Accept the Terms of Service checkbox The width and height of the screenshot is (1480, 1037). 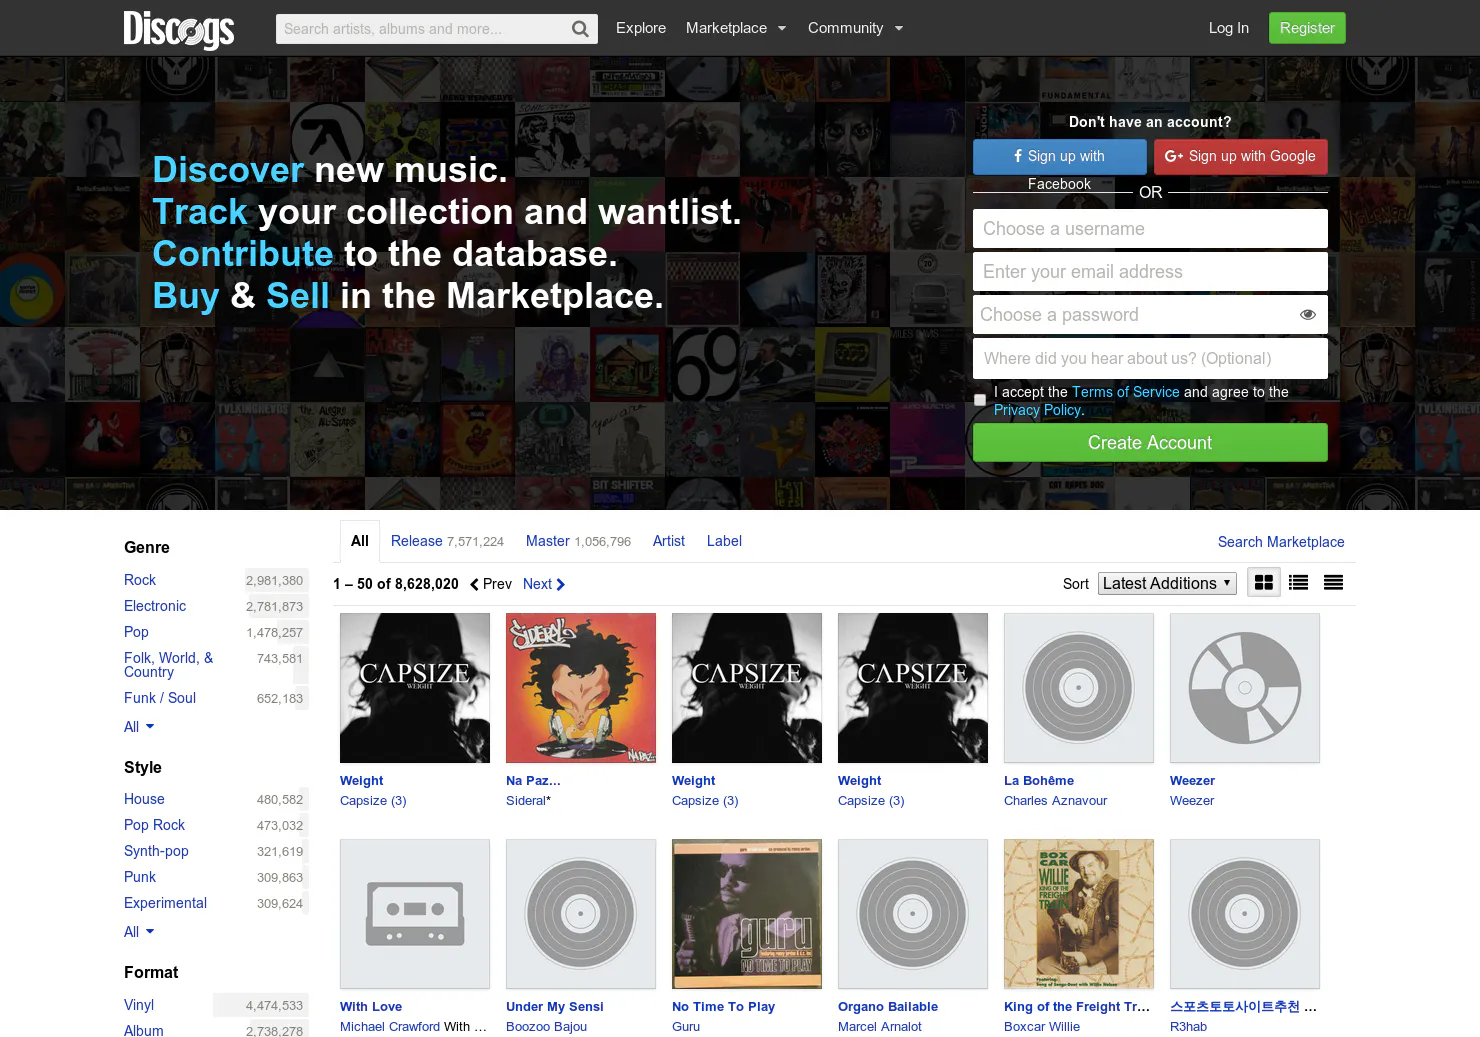[x=980, y=400]
